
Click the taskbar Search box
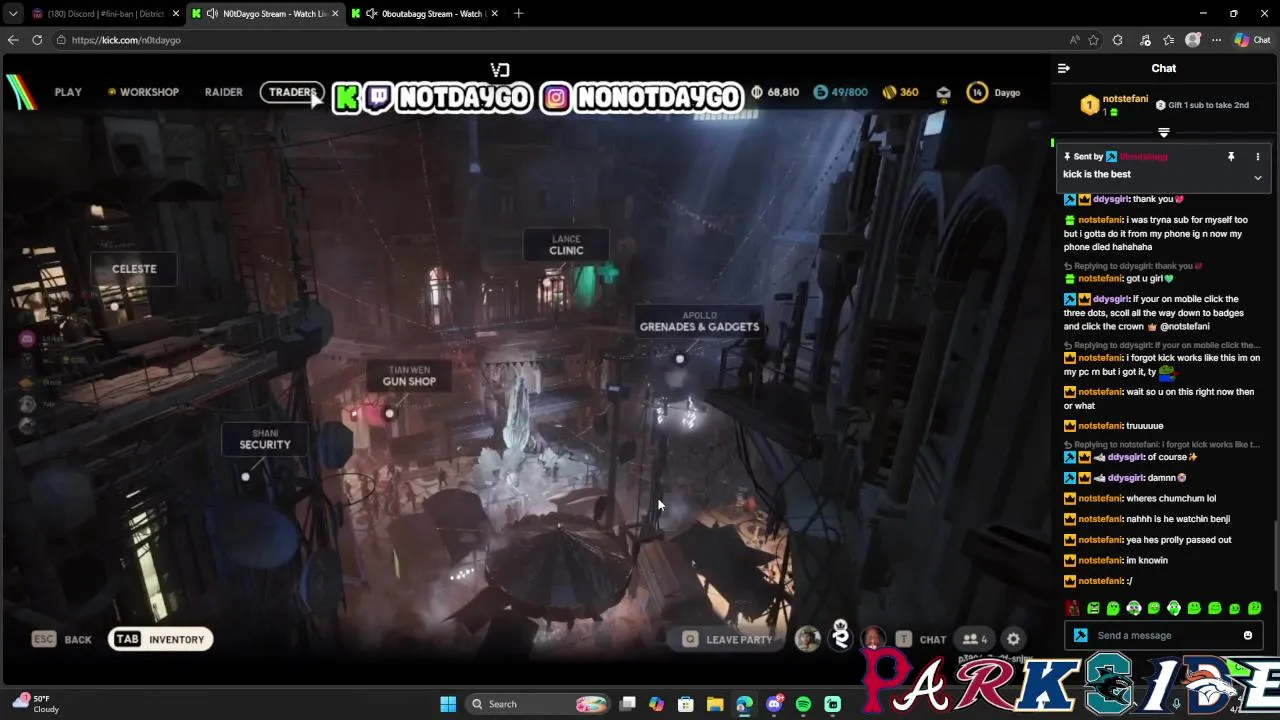tap(538, 704)
